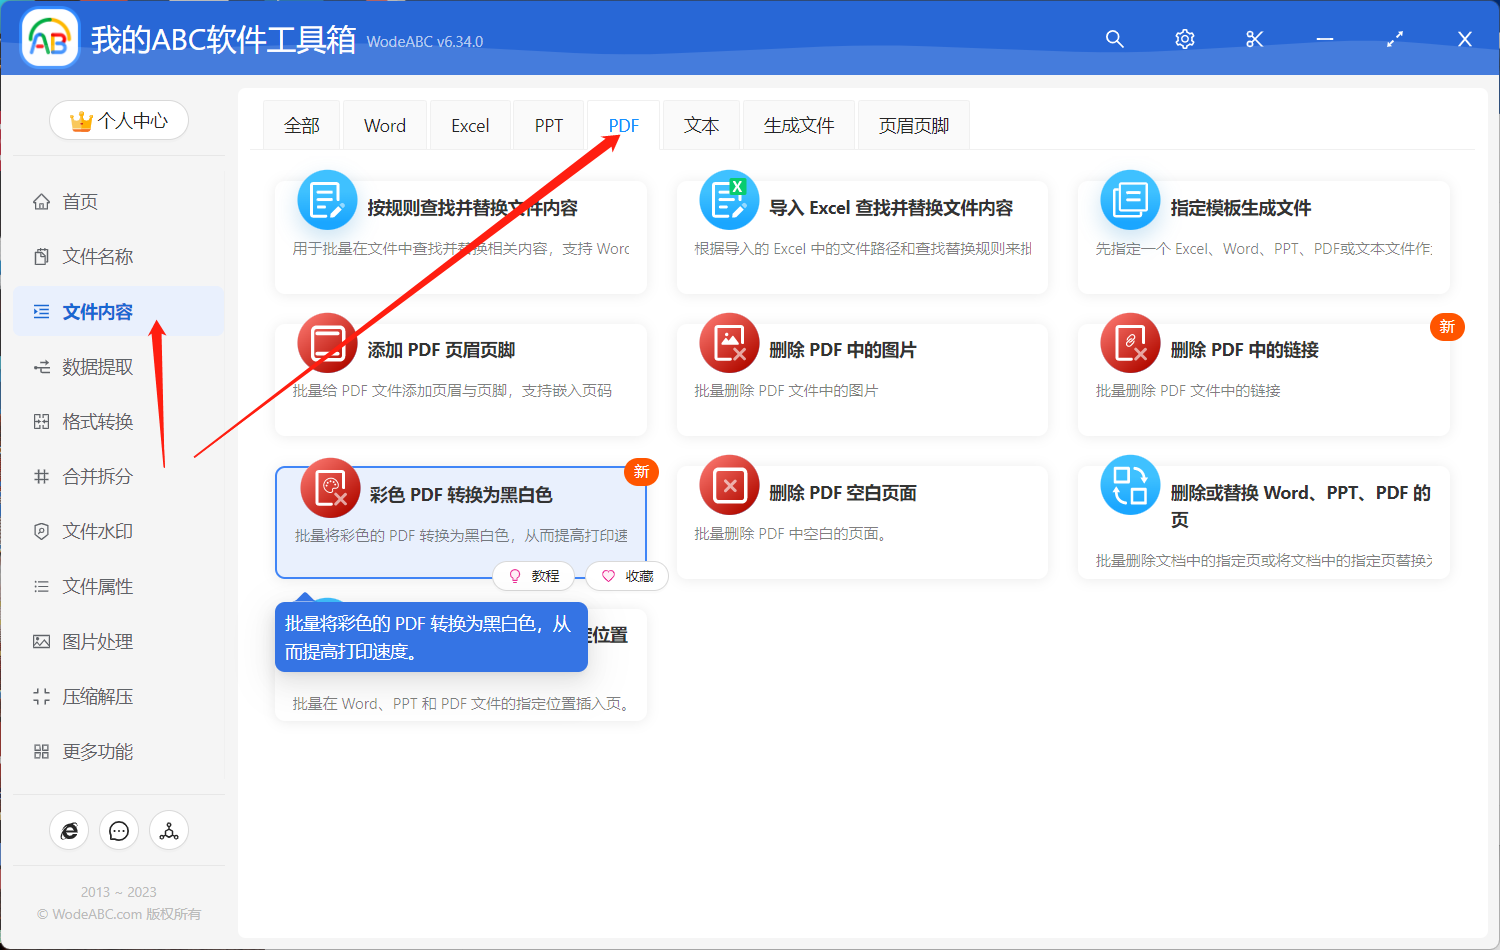The image size is (1500, 950).
Task: Select 格式转换 in the left sidebar
Action: 96,421
